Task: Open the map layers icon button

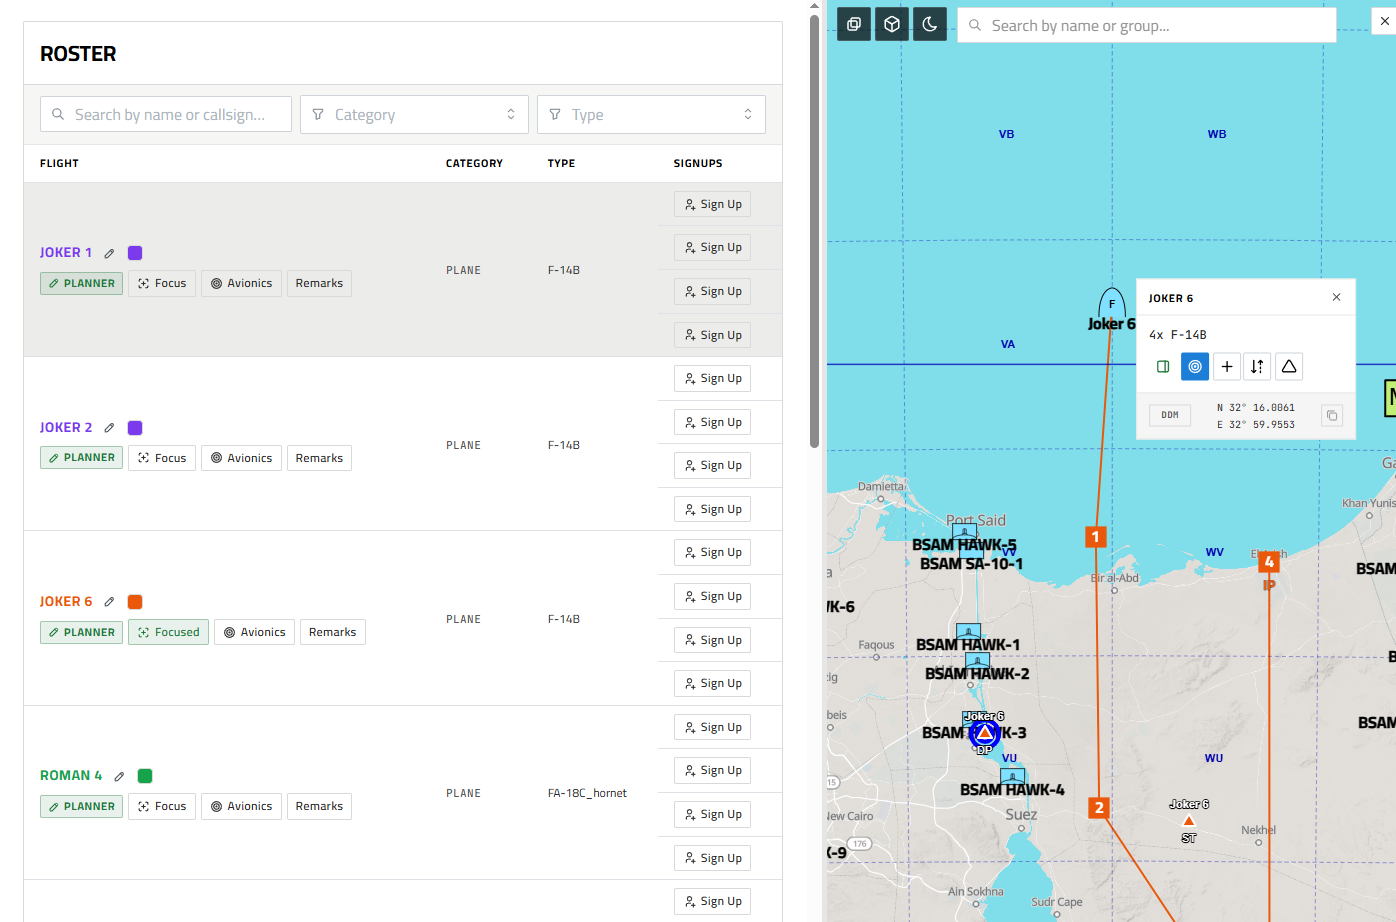Action: coord(854,24)
